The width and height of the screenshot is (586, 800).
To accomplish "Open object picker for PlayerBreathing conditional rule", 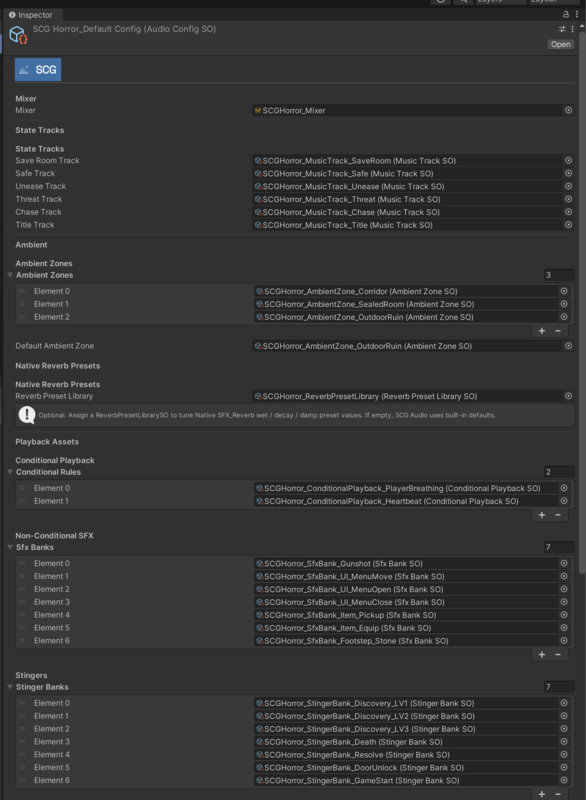I will pos(564,488).
